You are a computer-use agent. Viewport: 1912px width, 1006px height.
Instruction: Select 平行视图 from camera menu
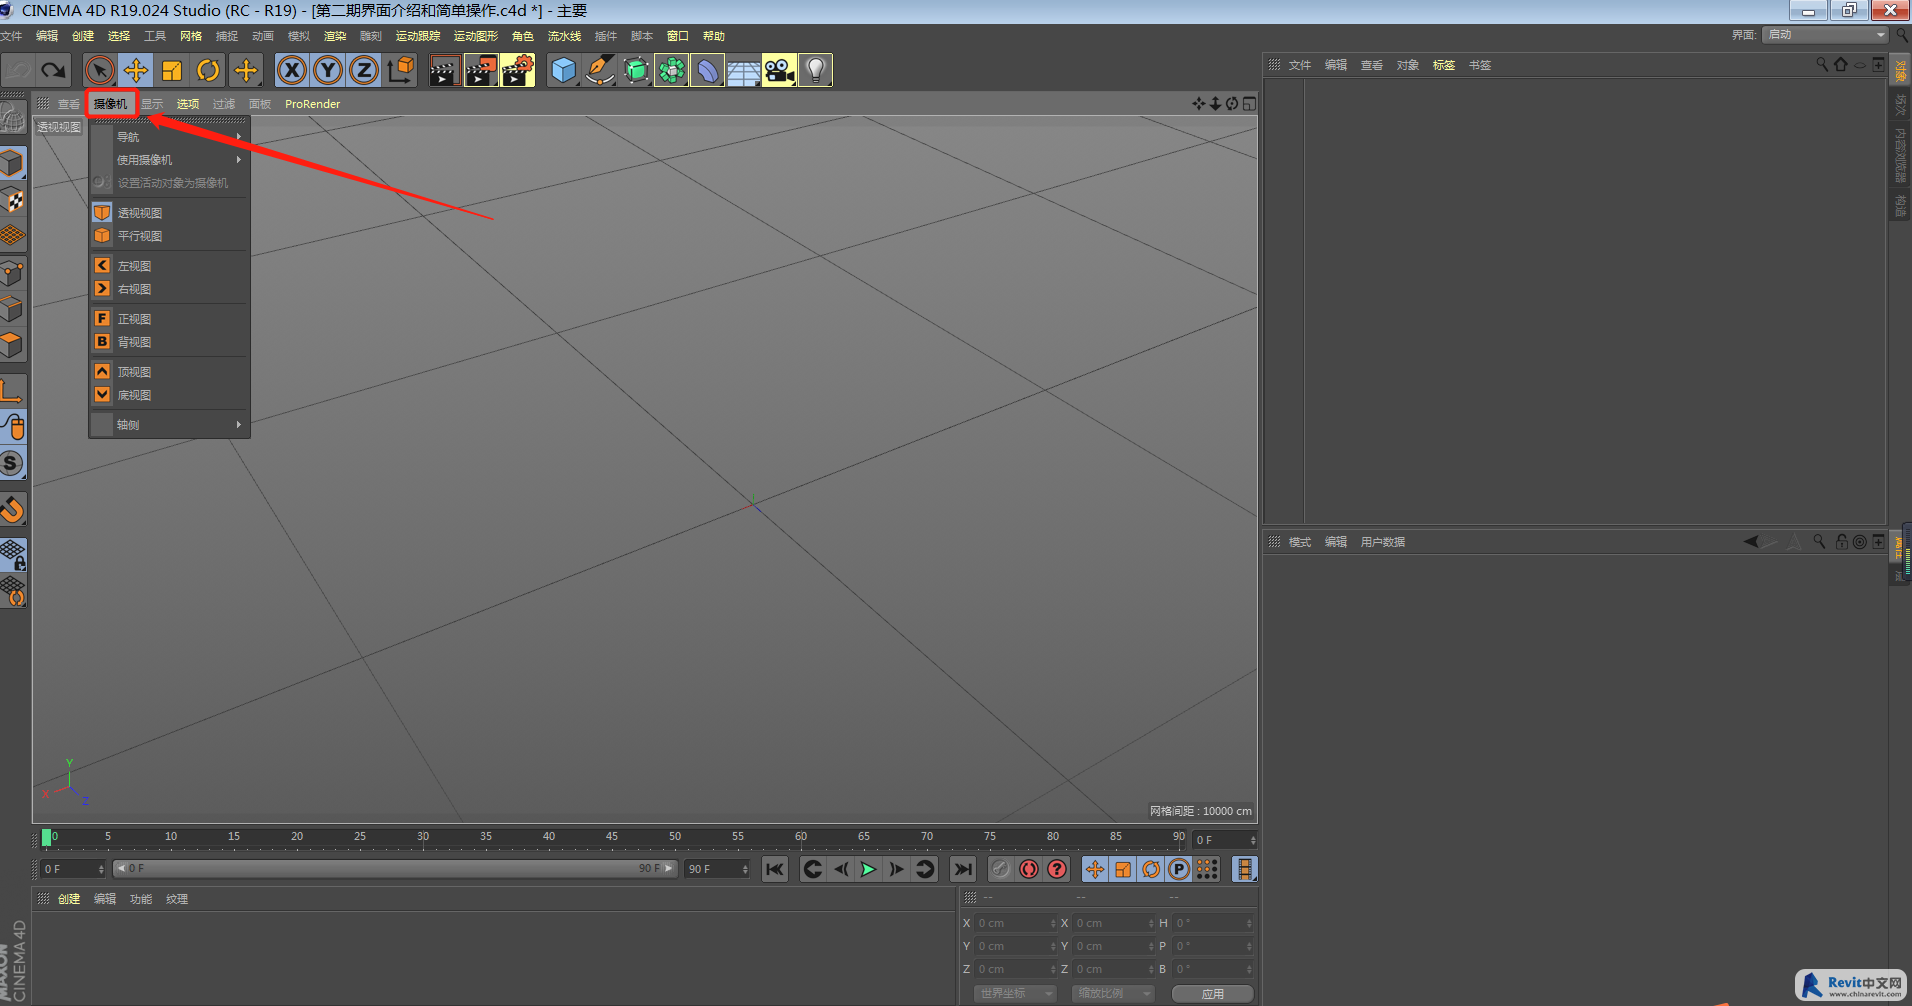point(169,236)
